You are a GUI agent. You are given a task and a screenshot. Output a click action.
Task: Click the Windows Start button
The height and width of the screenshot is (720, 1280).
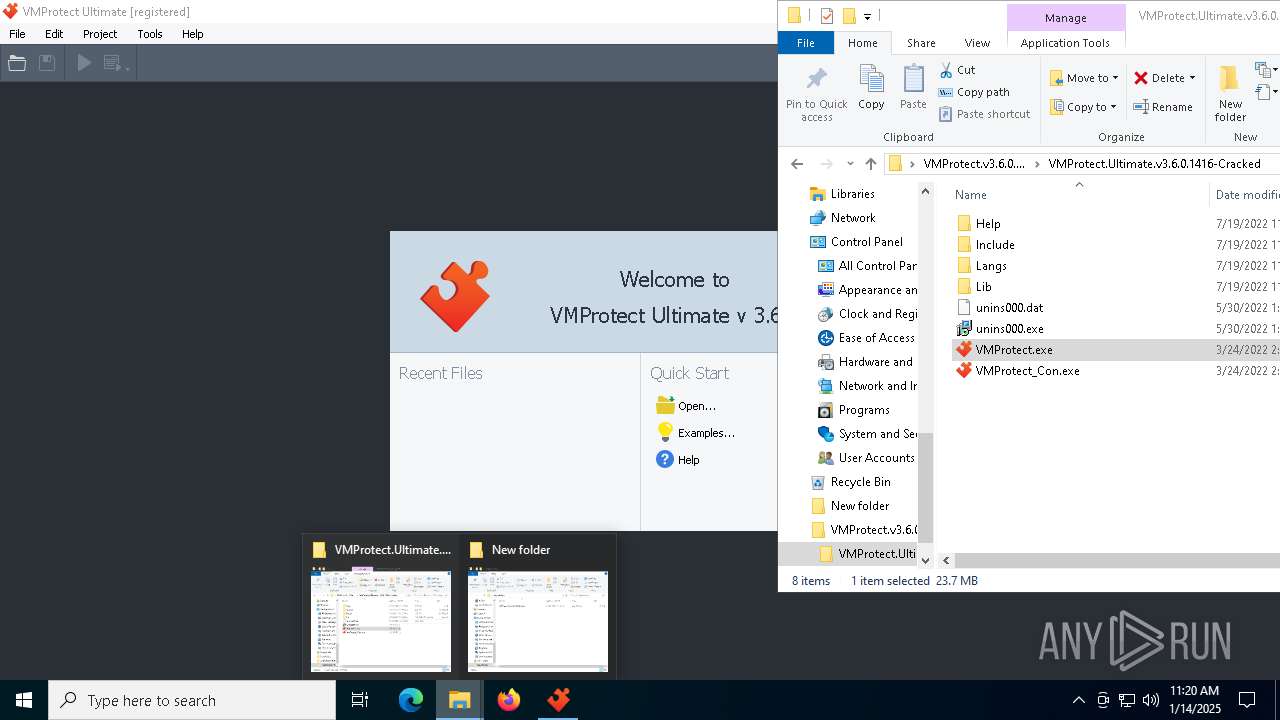tap(24, 700)
